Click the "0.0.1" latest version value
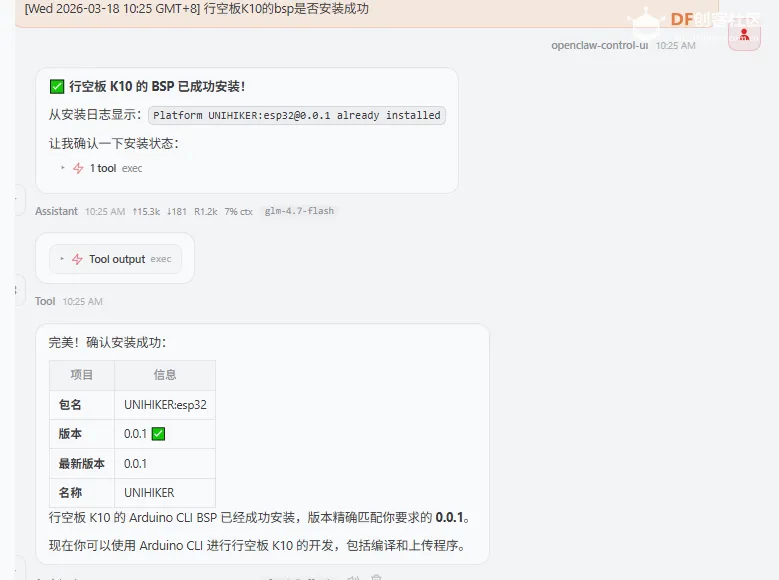This screenshot has height=580, width=779. (135, 464)
